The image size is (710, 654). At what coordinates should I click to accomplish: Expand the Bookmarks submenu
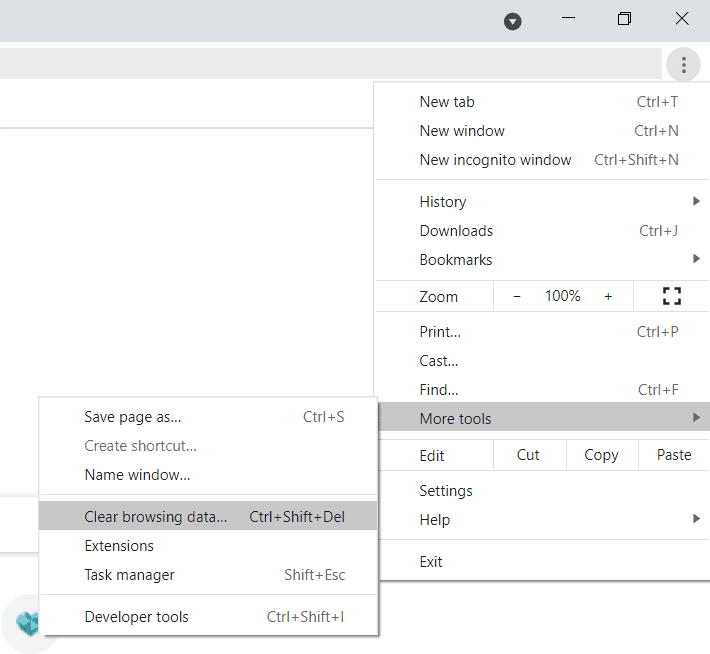point(542,260)
